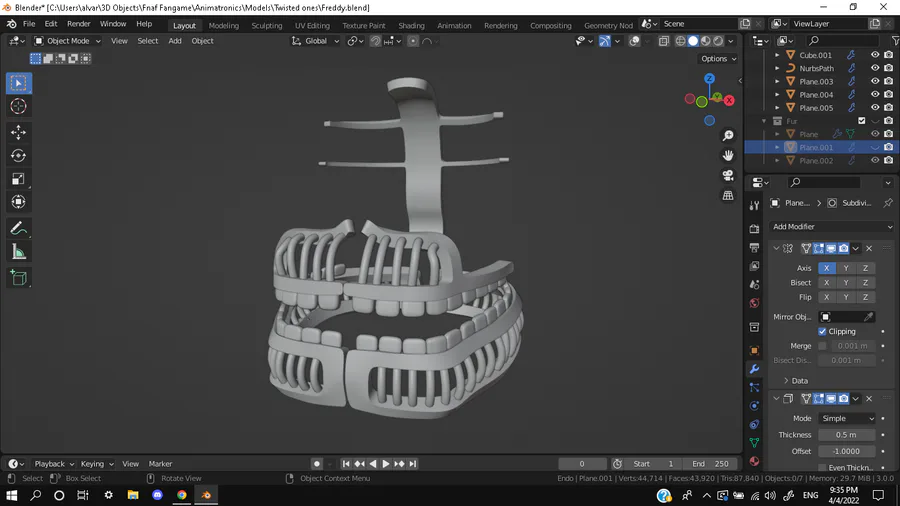Open the Output properties printer tab
Image resolution: width=900 pixels, height=506 pixels.
click(754, 247)
